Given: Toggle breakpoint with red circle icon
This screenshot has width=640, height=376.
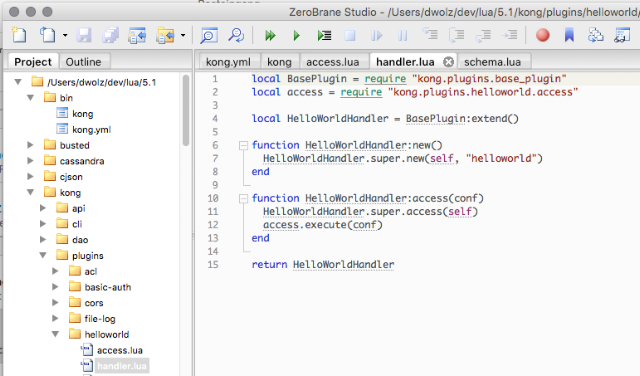Looking at the screenshot, I should (542, 35).
